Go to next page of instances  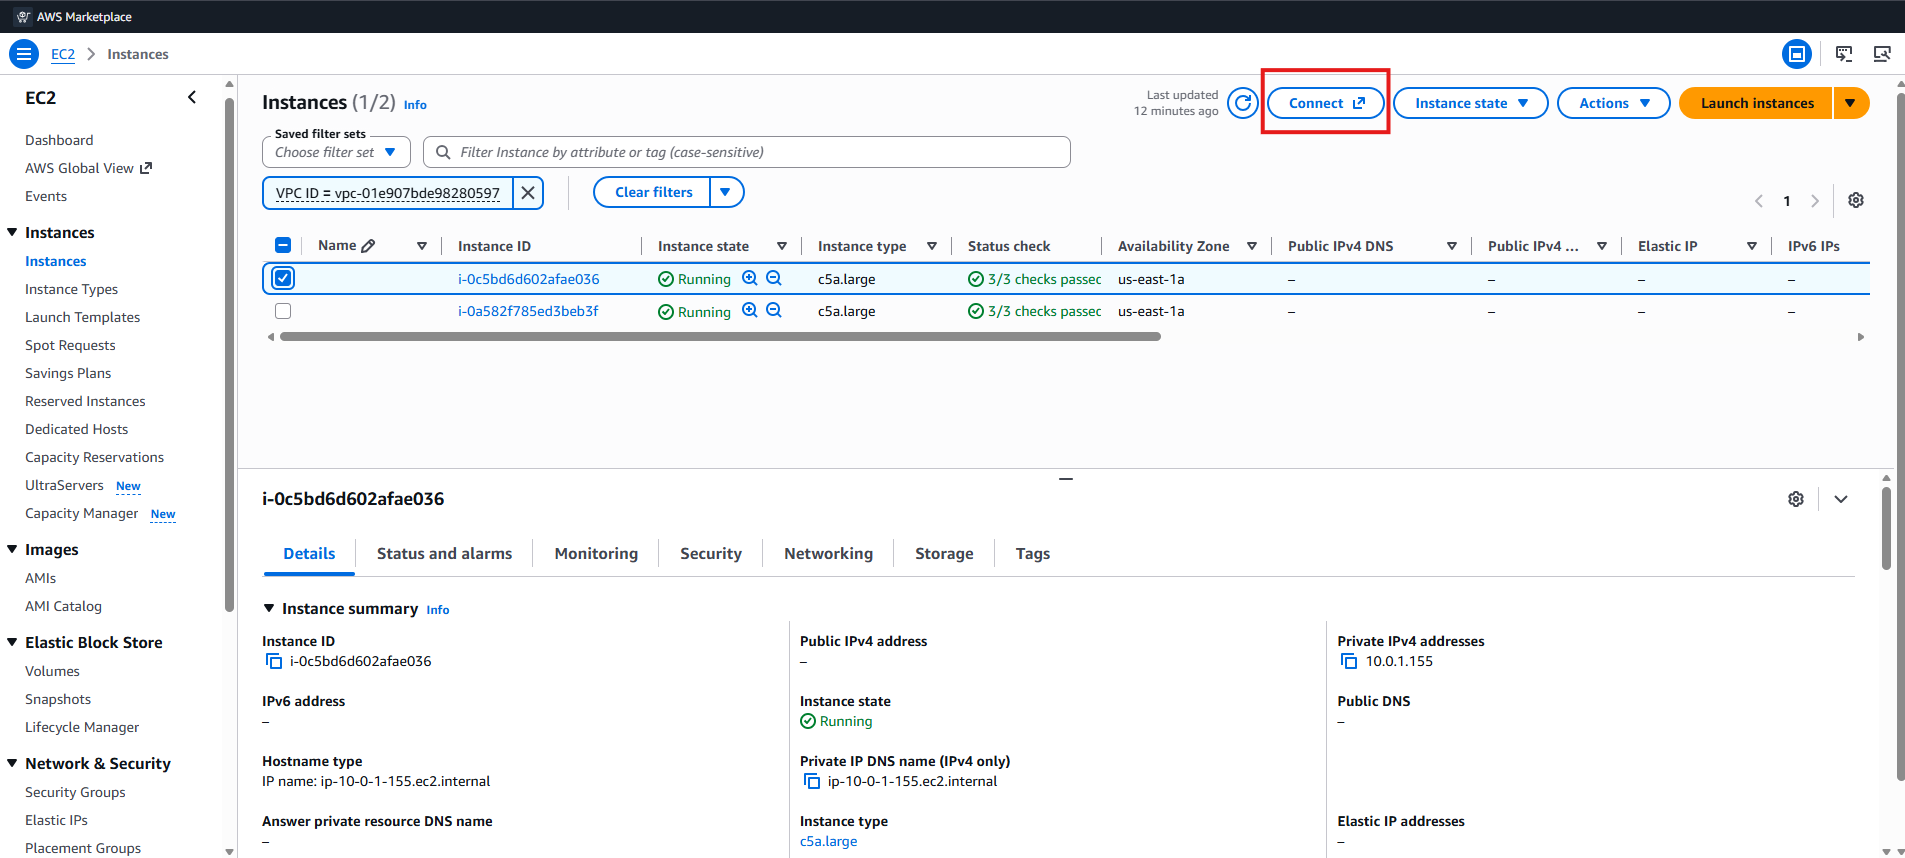pyautogui.click(x=1815, y=201)
